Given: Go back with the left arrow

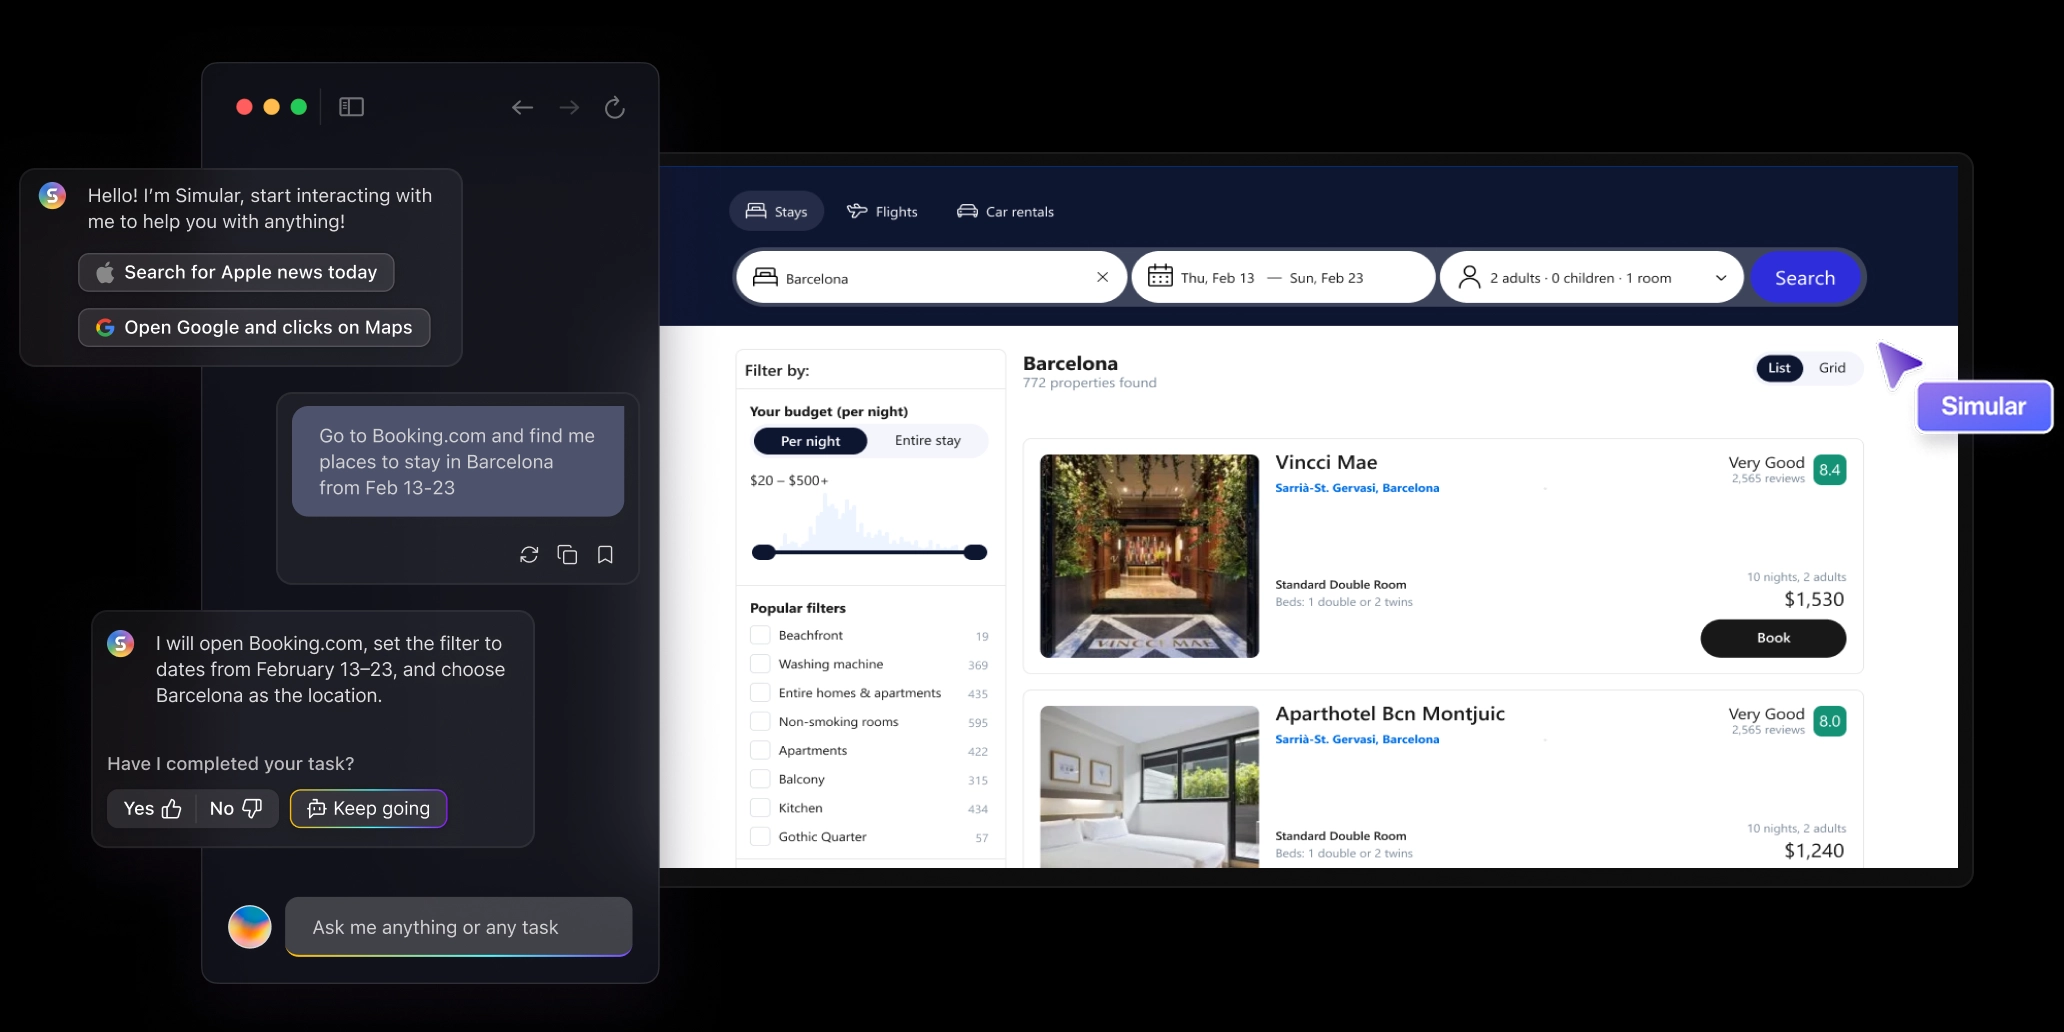Looking at the screenshot, I should pyautogui.click(x=522, y=107).
